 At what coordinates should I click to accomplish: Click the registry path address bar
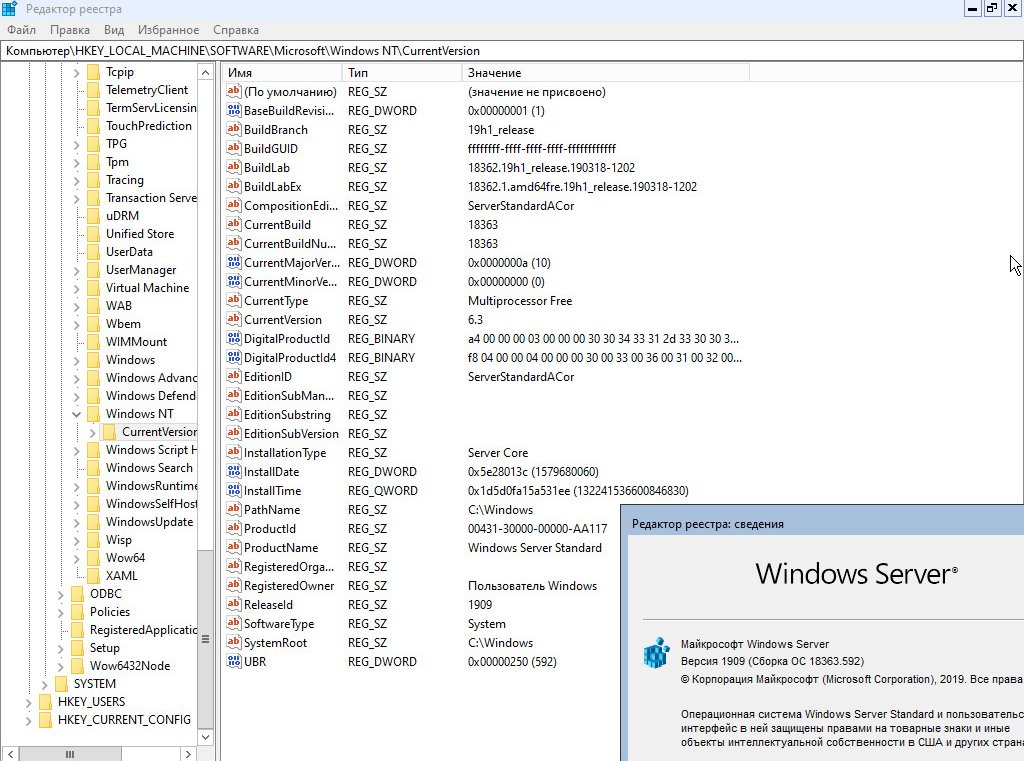point(512,51)
